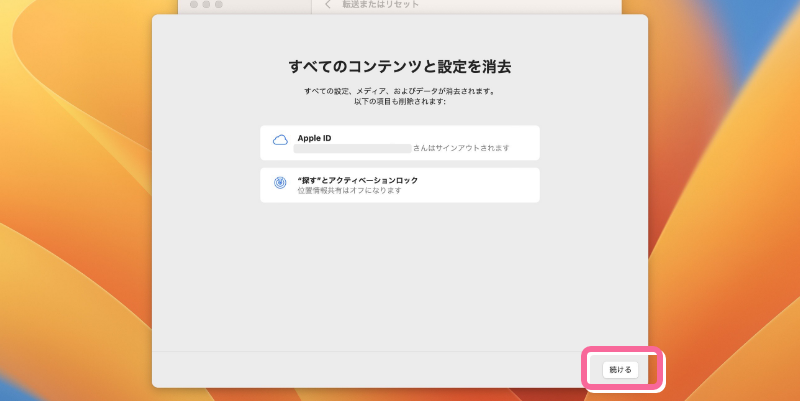Click the redacted Apple ID account name field
Image resolution: width=800 pixels, height=401 pixels.
click(353, 148)
